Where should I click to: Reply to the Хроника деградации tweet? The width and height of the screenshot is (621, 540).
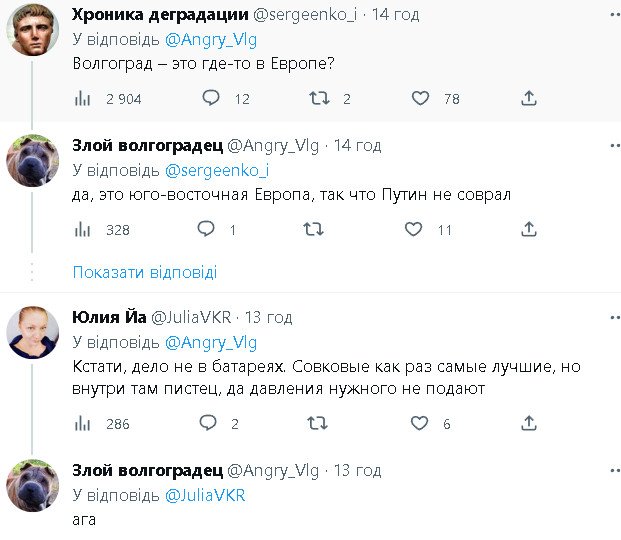click(x=211, y=98)
